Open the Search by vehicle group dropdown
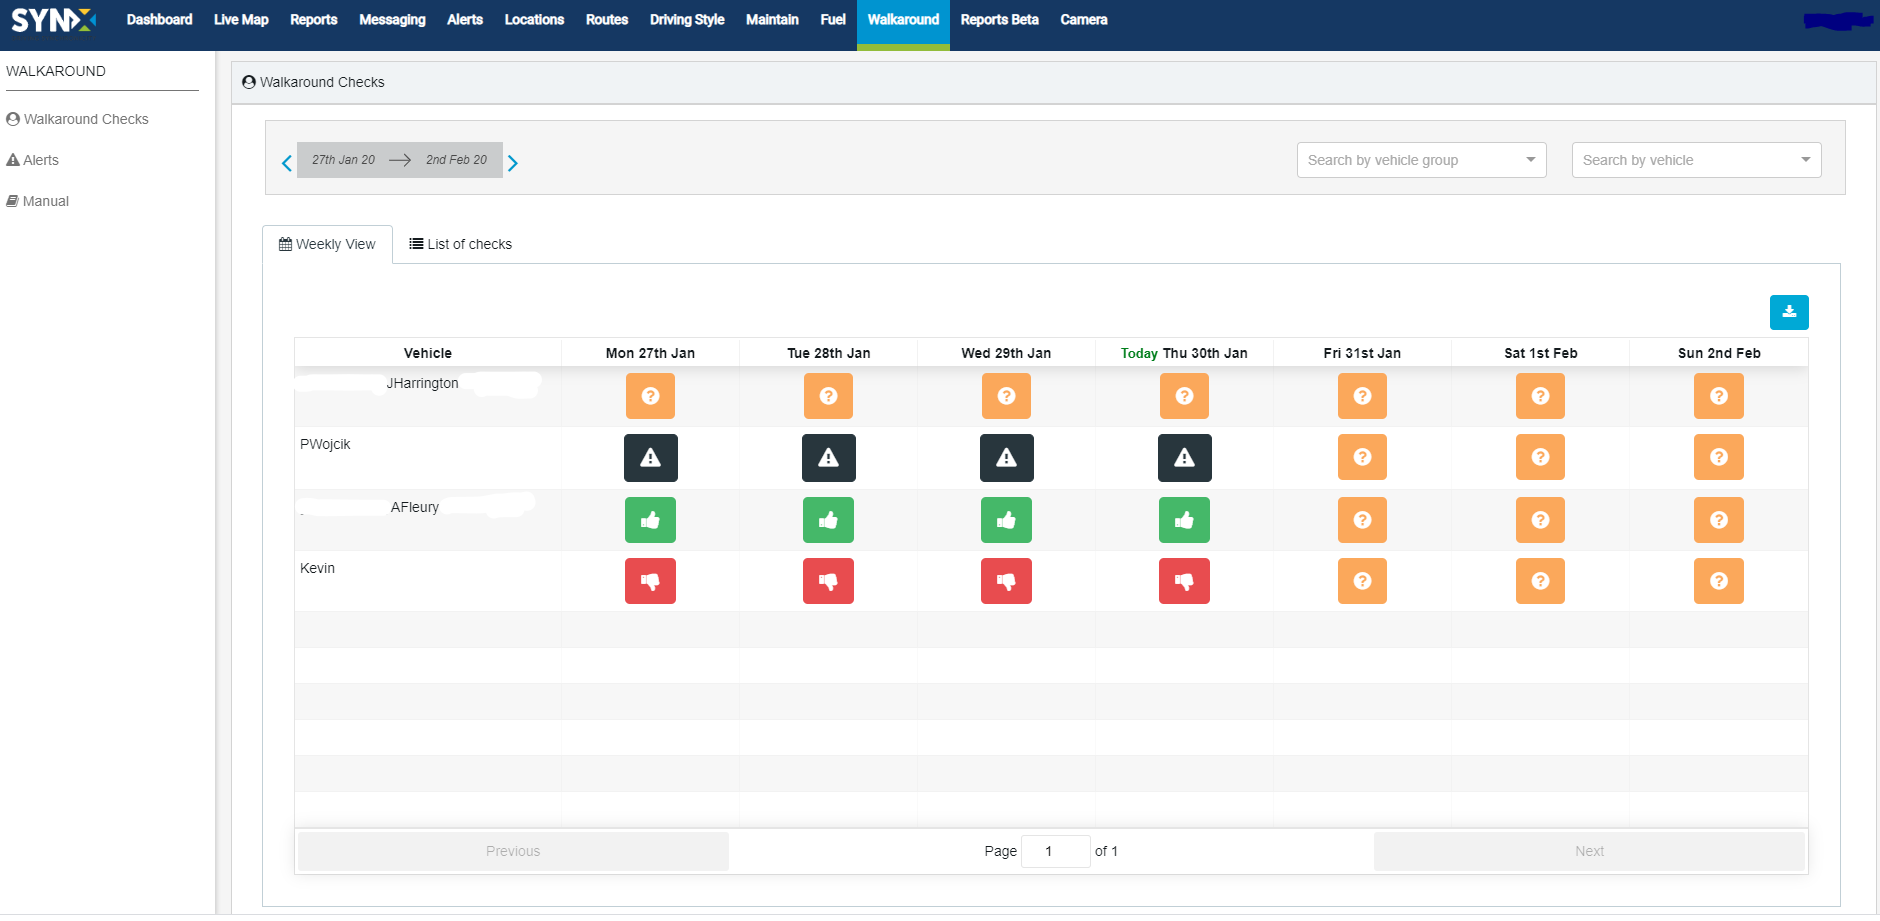The height and width of the screenshot is (921, 1880). (1421, 160)
